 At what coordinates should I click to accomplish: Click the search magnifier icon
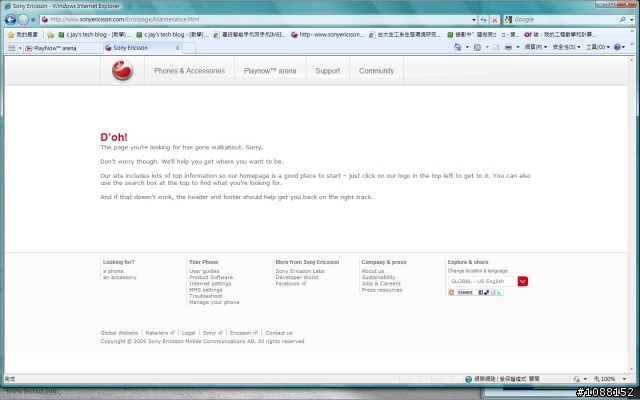[x=623, y=19]
